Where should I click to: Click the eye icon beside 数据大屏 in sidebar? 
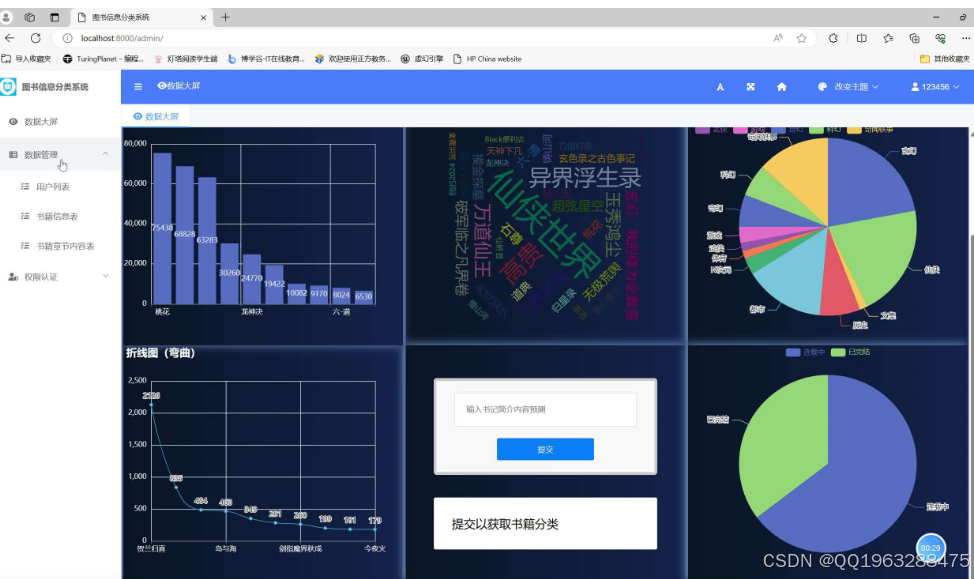13,122
